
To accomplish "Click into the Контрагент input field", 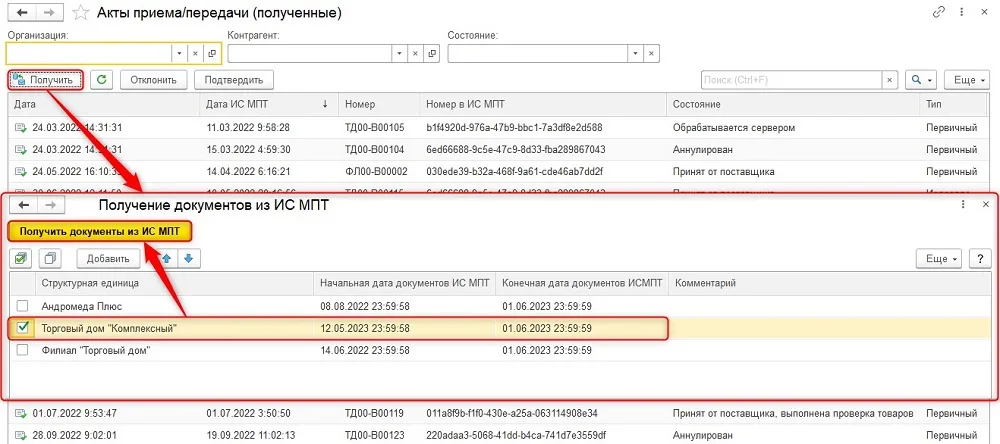I will (310, 54).
